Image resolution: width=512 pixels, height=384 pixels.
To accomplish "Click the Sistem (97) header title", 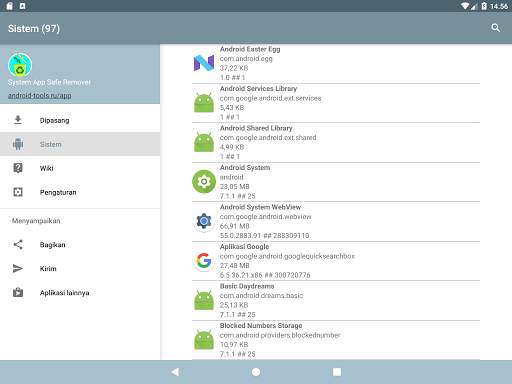I will (x=34, y=28).
